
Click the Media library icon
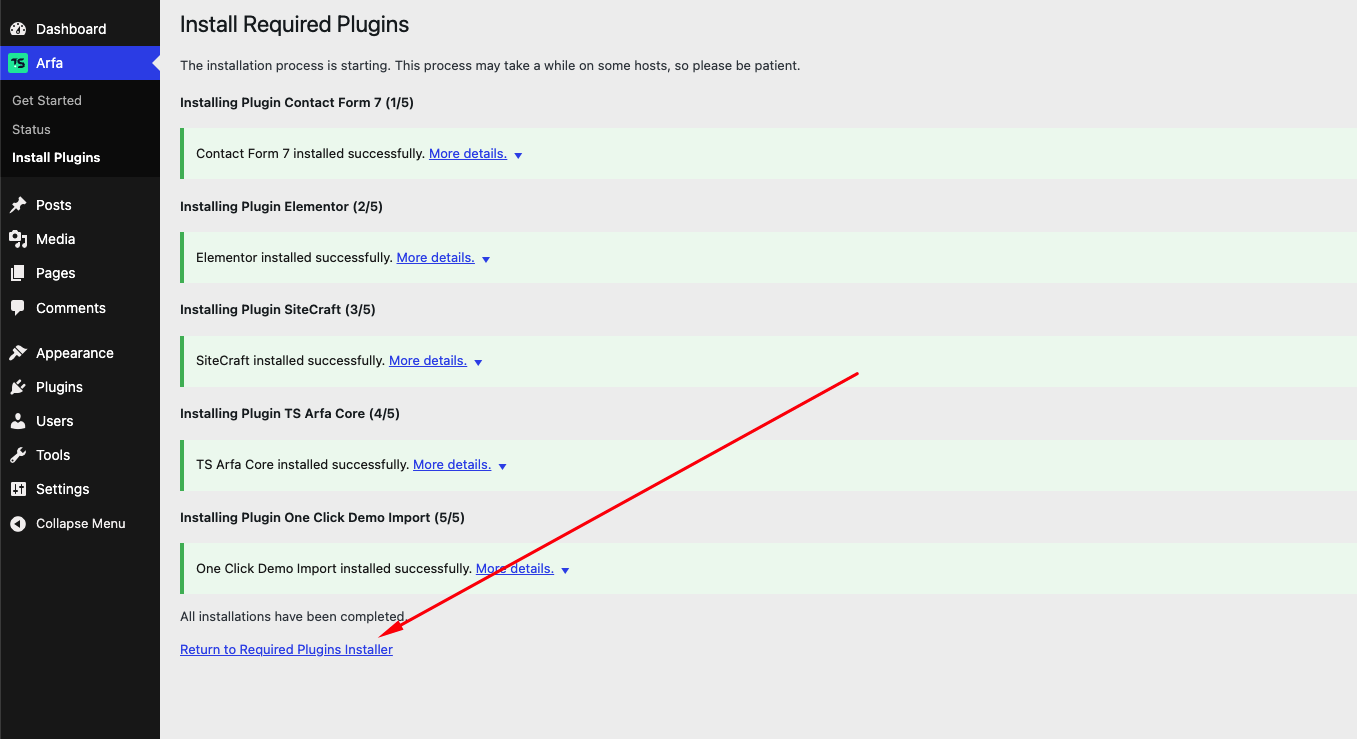coord(18,239)
